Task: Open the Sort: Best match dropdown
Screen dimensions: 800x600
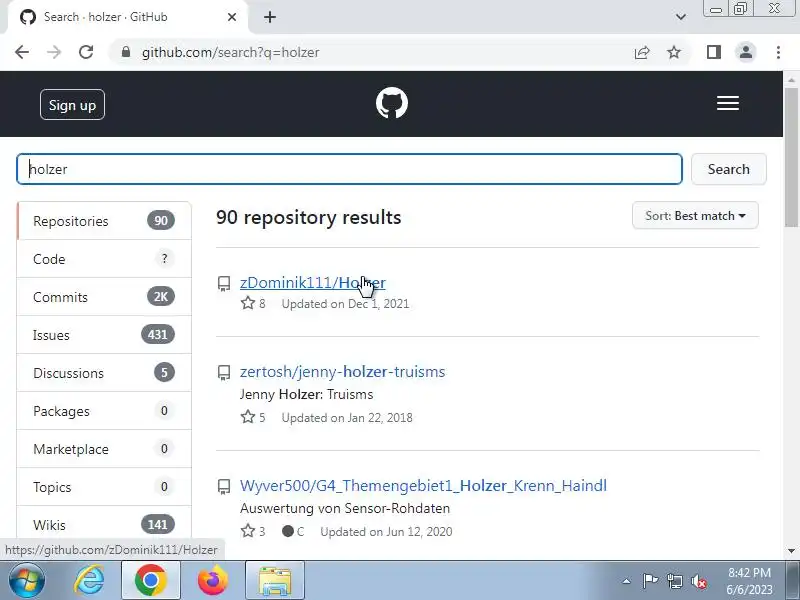Action: (x=695, y=216)
